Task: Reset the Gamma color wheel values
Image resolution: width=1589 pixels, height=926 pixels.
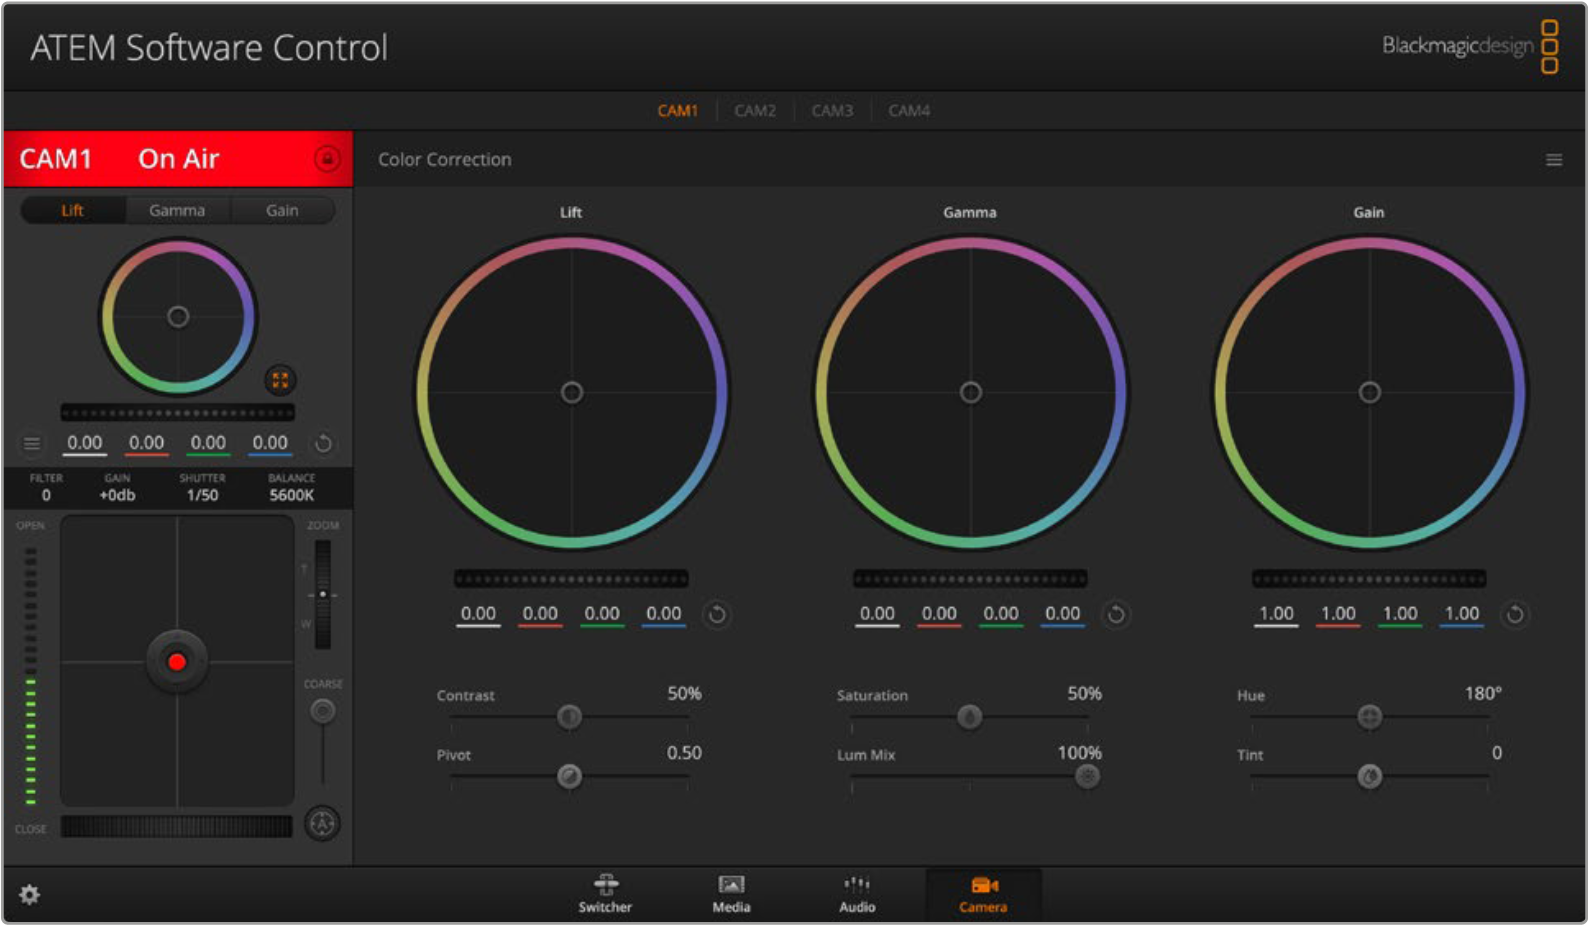Action: tap(1116, 614)
